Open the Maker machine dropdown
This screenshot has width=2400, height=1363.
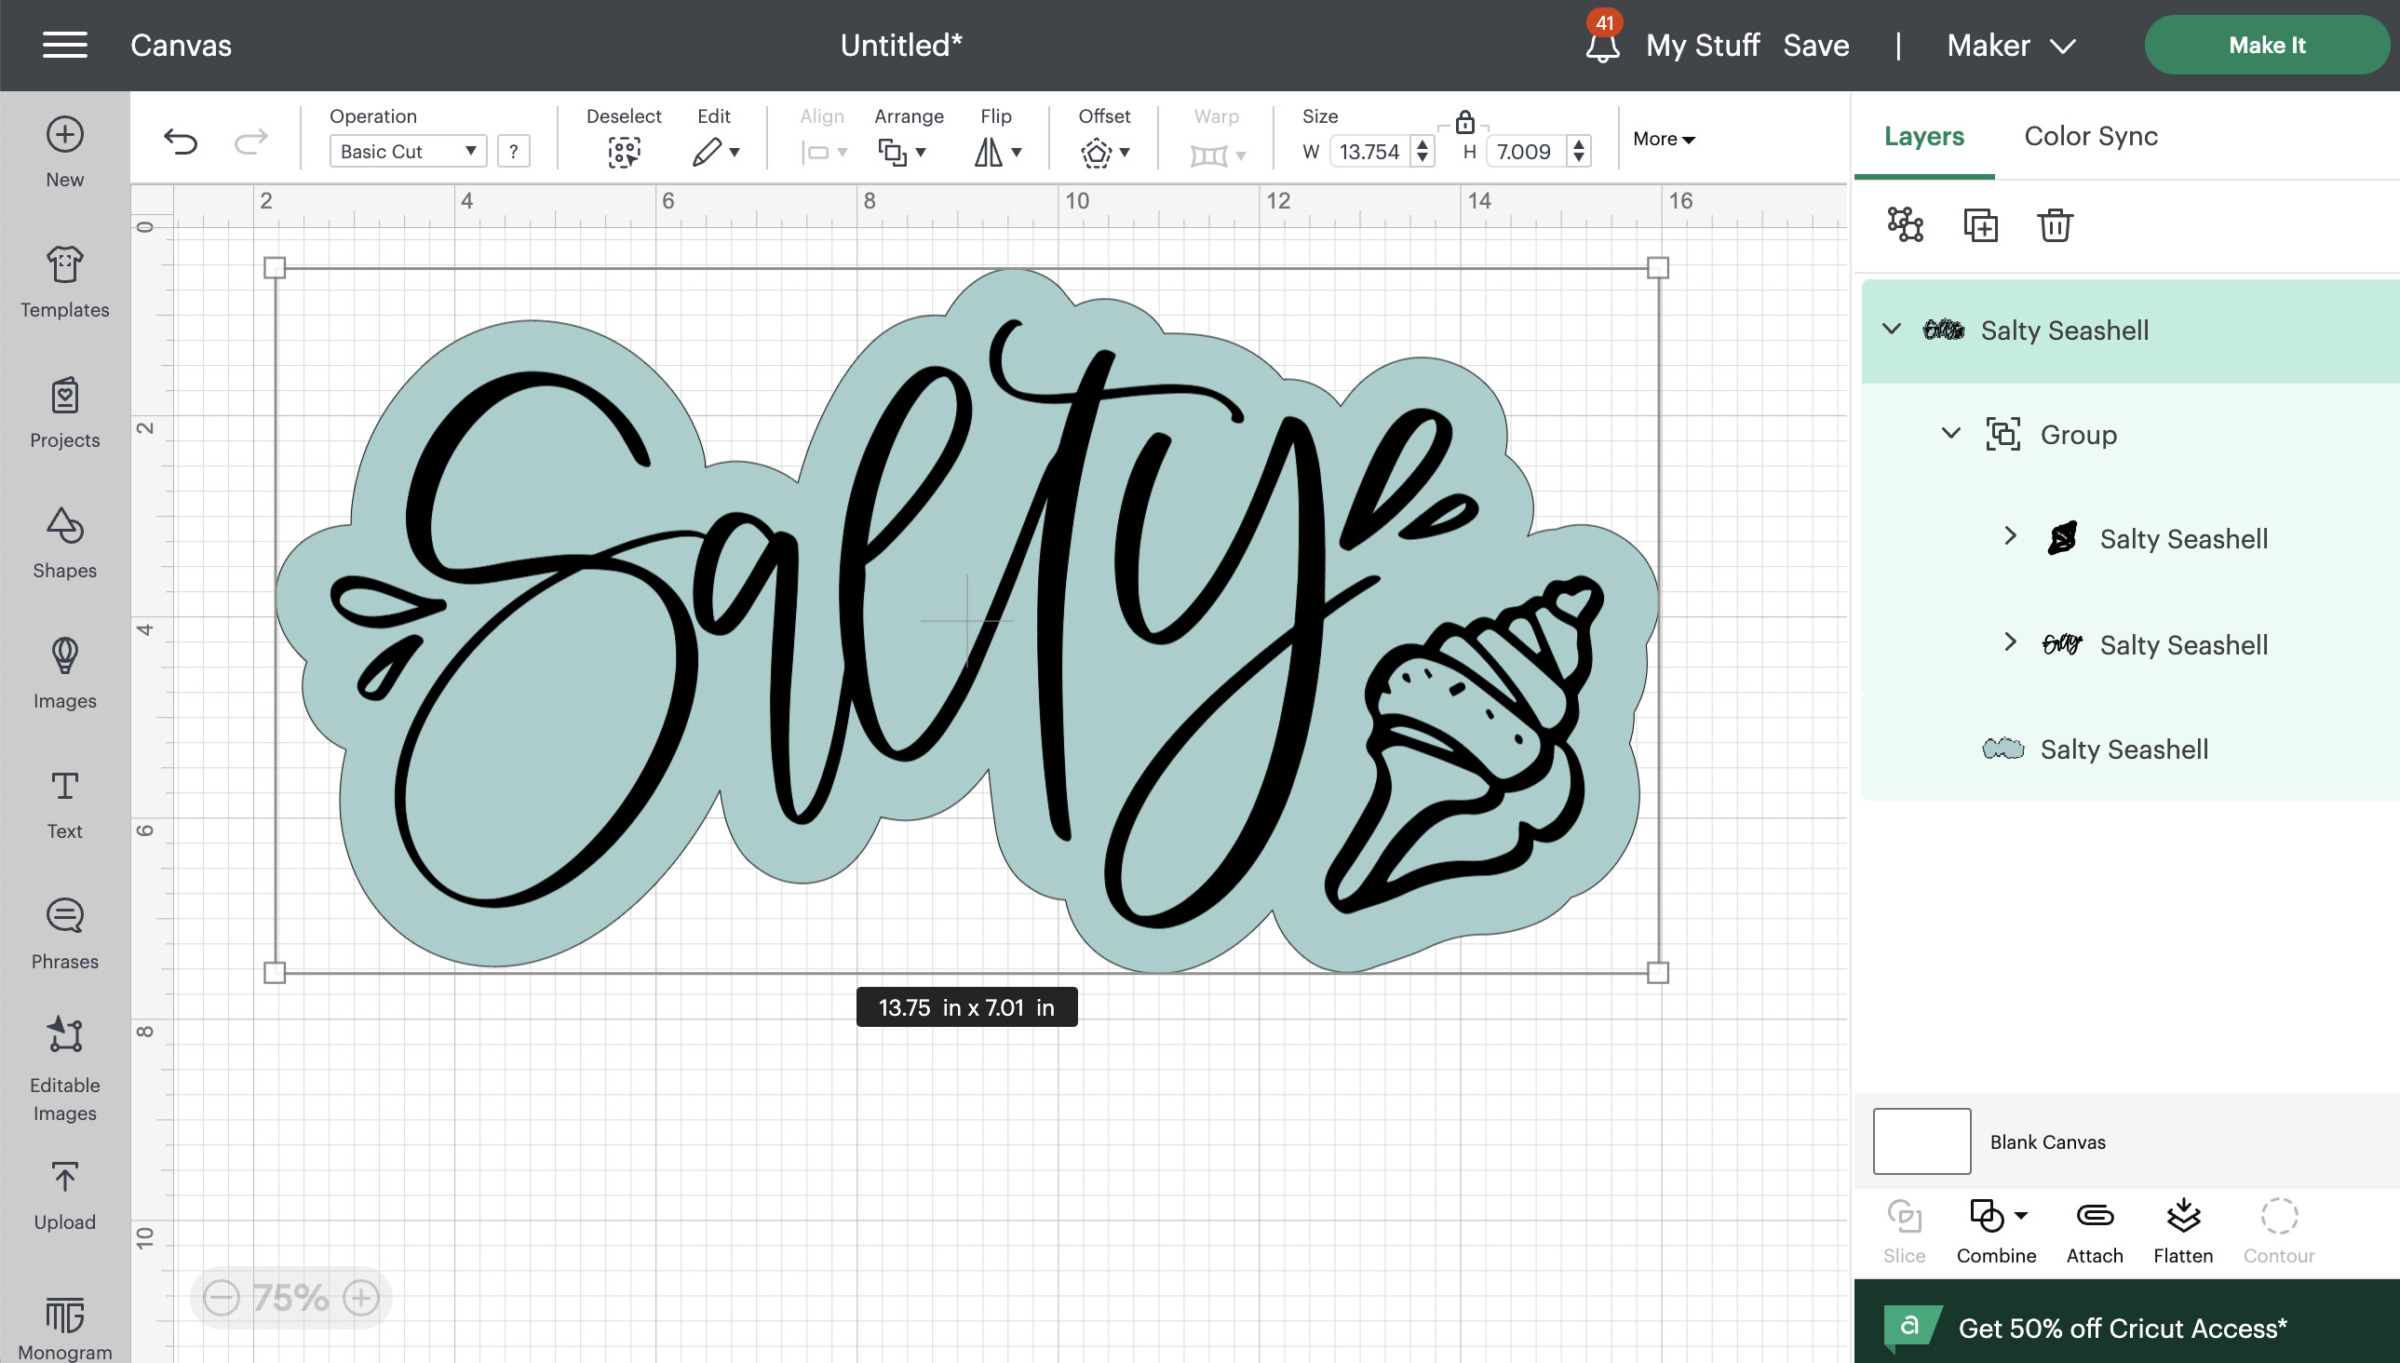2011,45
